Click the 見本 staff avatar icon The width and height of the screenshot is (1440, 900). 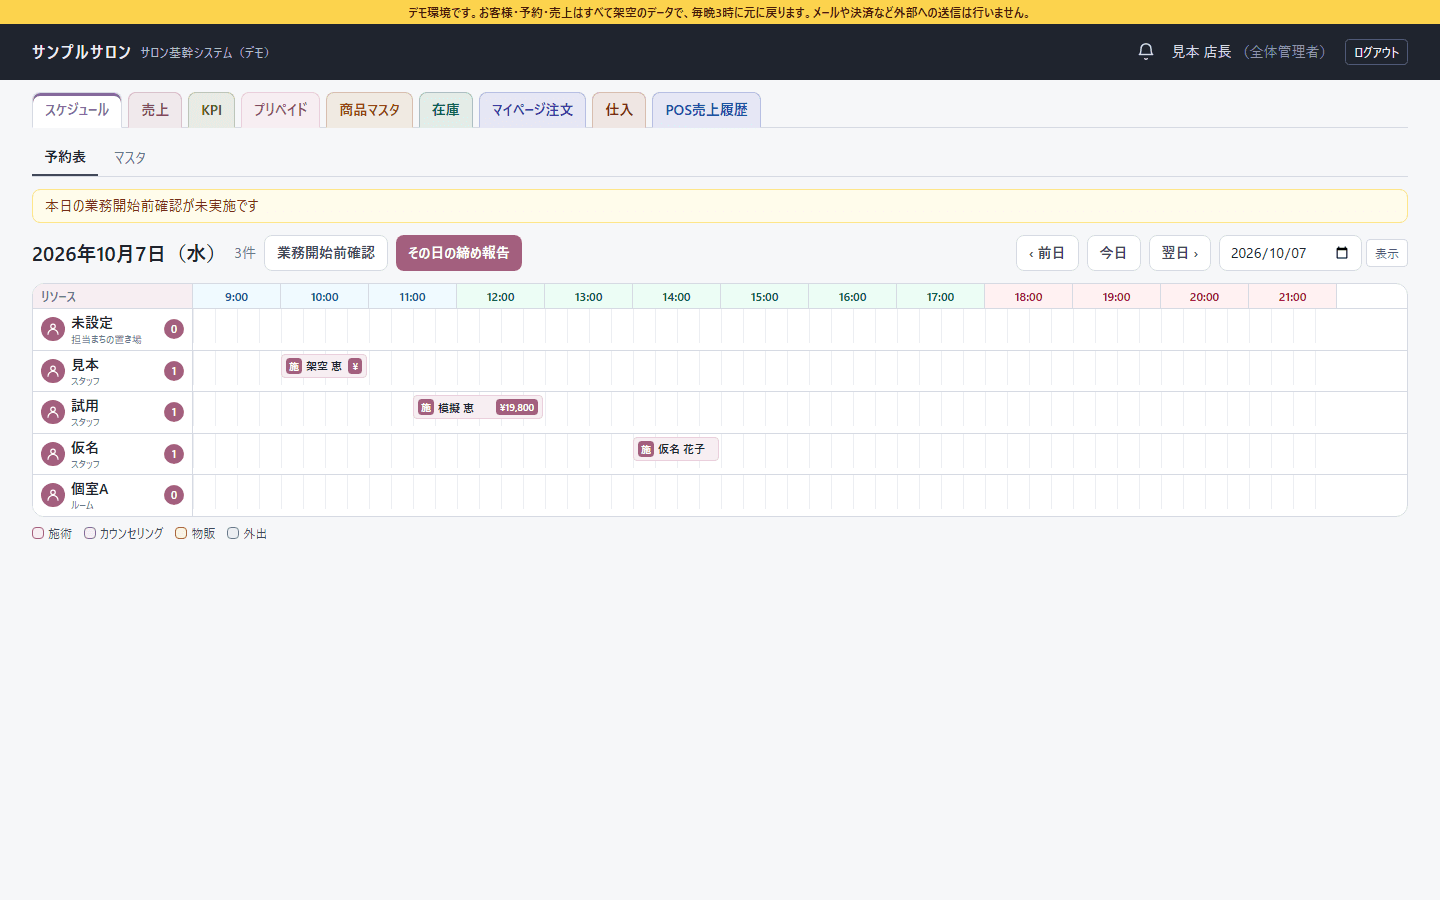tap(53, 371)
